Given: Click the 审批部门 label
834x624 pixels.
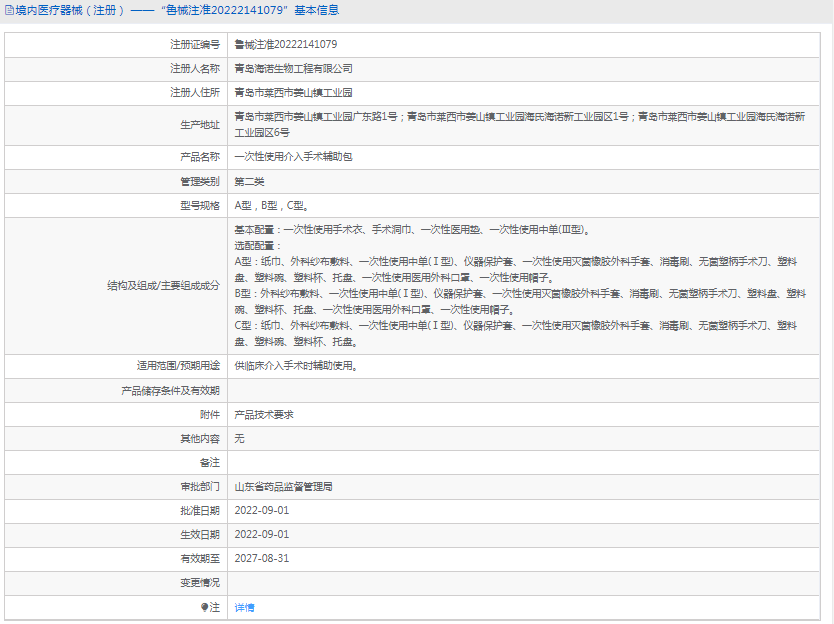Looking at the screenshot, I should pos(200,487).
